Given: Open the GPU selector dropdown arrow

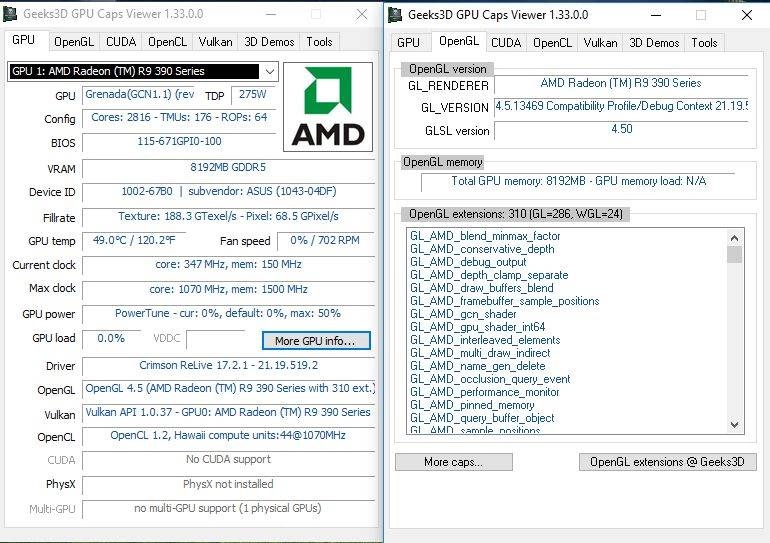Looking at the screenshot, I should [x=270, y=71].
